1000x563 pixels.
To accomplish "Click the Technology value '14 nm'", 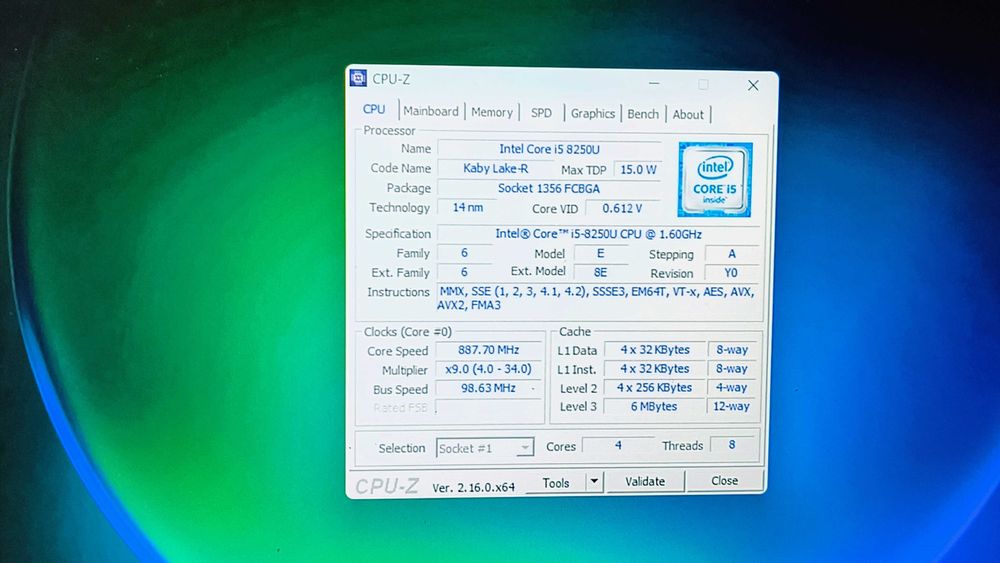I will point(468,207).
